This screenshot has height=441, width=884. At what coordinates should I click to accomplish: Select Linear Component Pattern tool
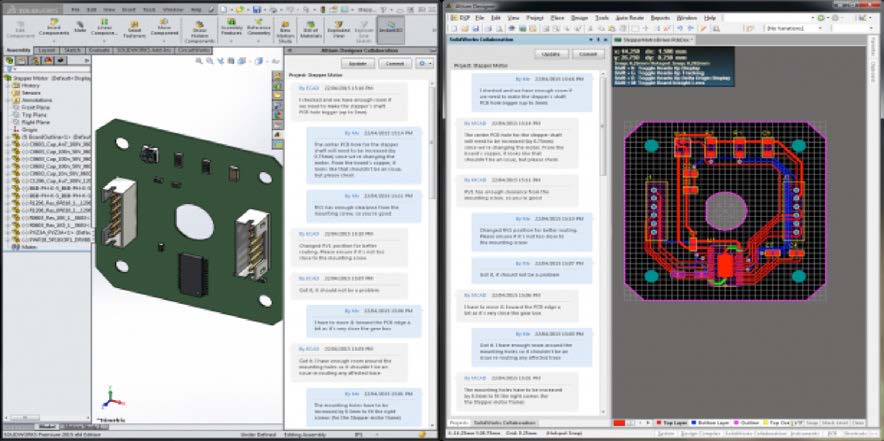coord(104,29)
